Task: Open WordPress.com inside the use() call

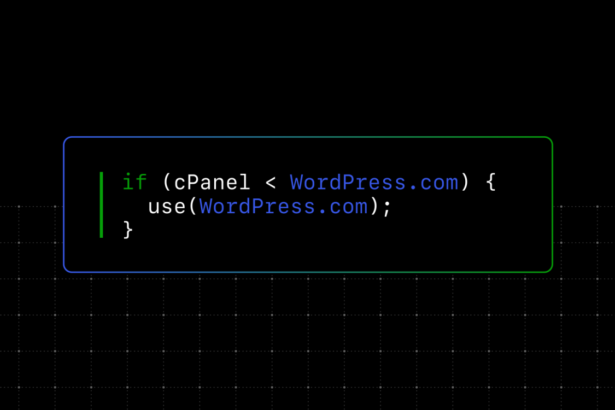Action: pyautogui.click(x=283, y=206)
